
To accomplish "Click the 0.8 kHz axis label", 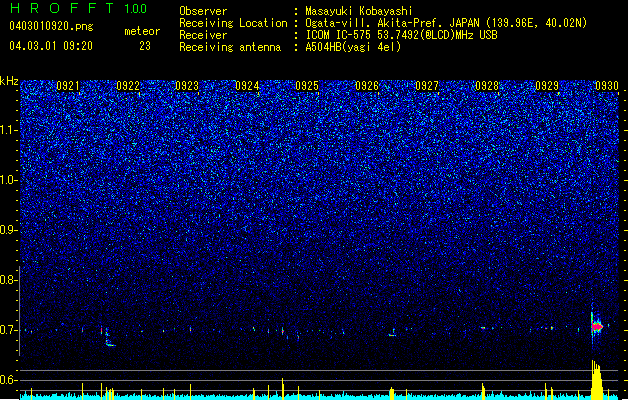I will coord(8,280).
